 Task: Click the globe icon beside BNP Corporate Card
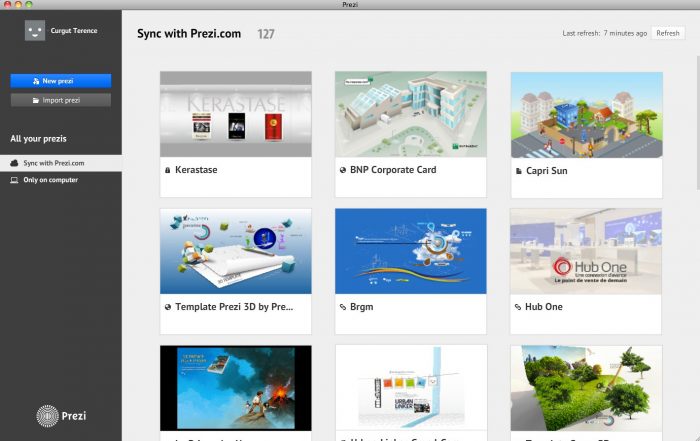[x=342, y=170]
